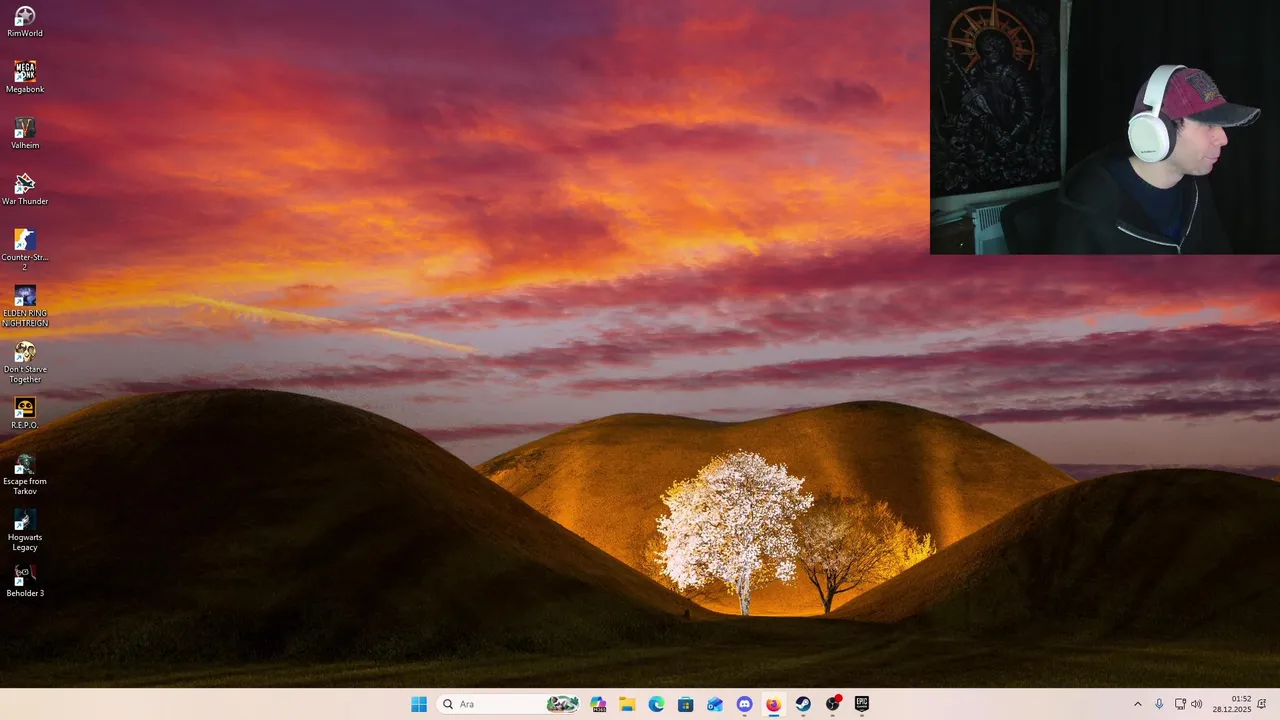
Task: Switch to Firefox in the taskbar
Action: (x=773, y=704)
